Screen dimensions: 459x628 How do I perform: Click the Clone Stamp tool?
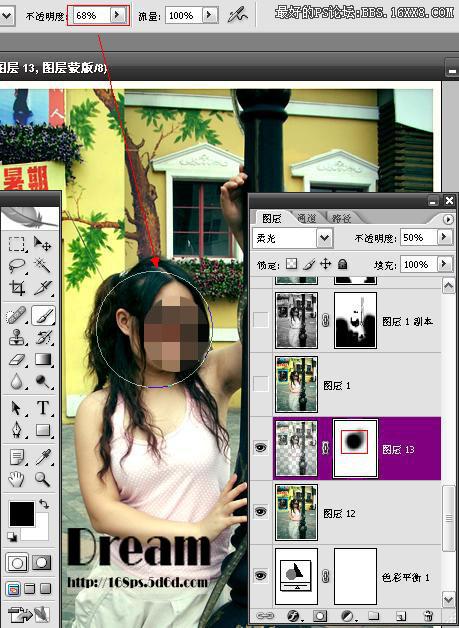click(17, 337)
